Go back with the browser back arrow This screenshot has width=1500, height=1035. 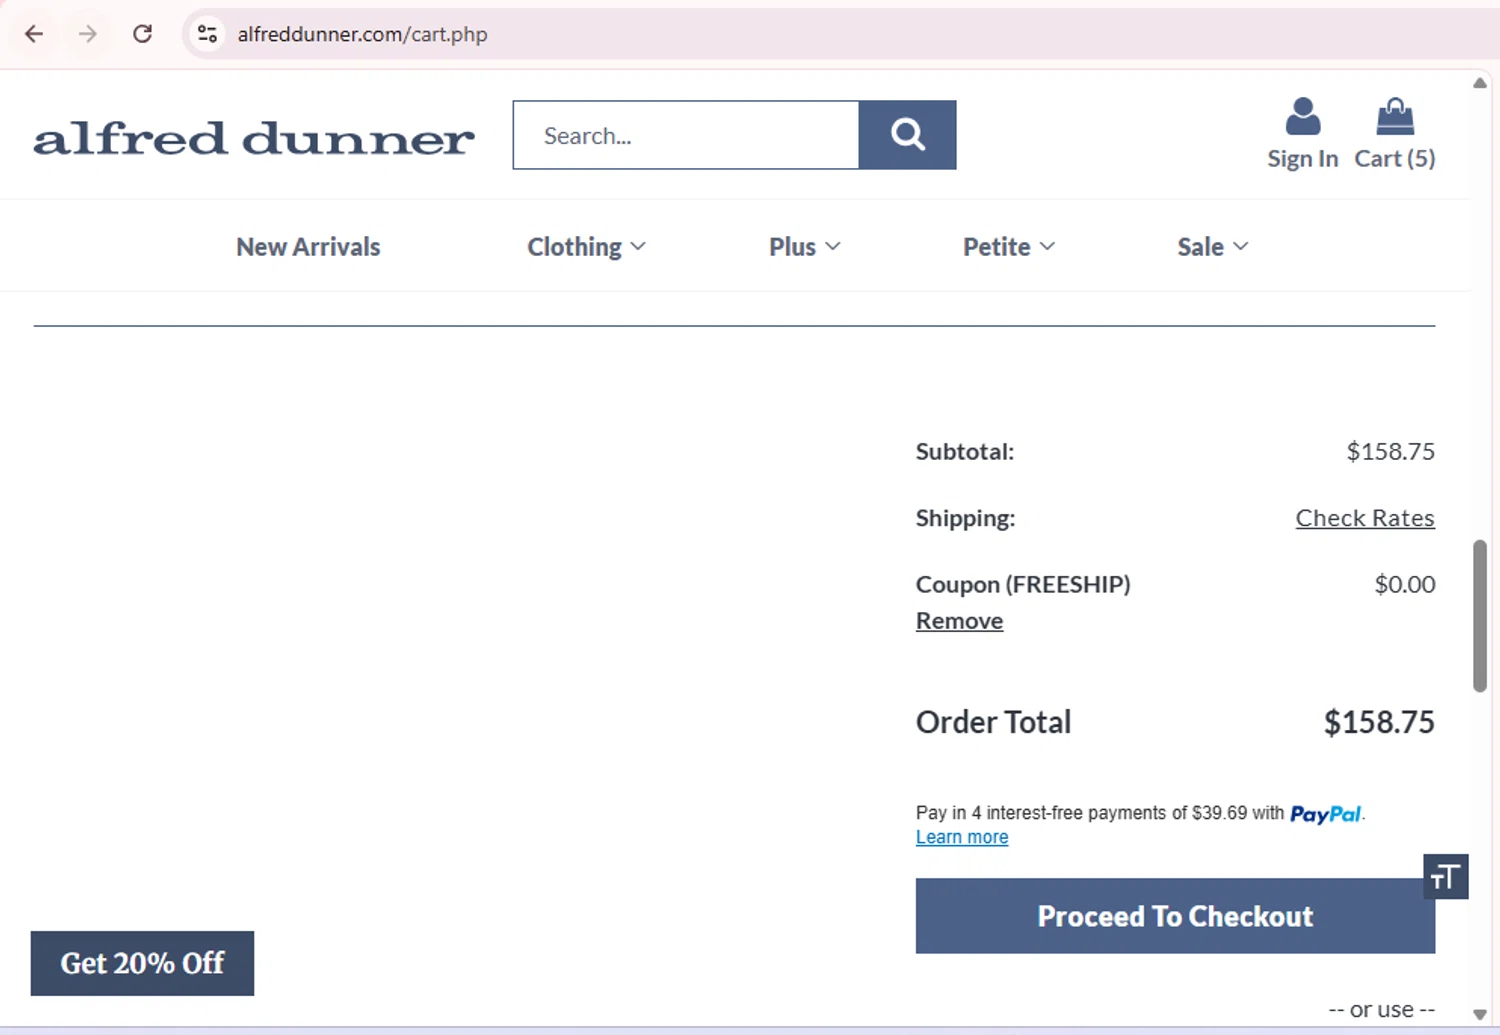click(x=34, y=34)
